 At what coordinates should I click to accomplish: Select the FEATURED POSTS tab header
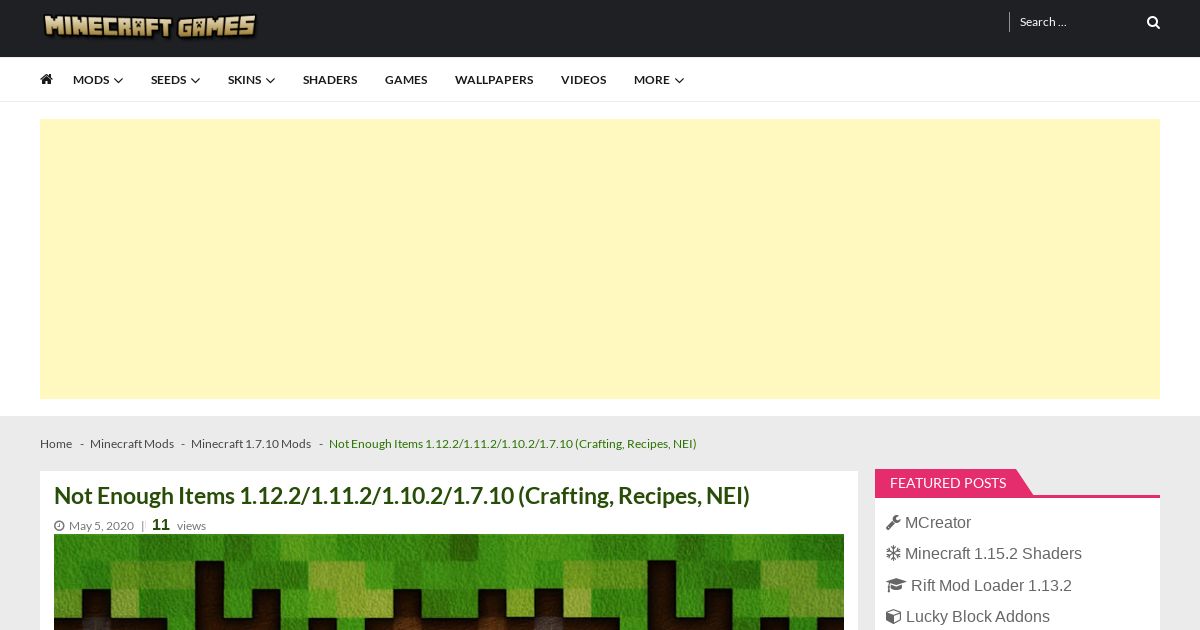[x=948, y=483]
